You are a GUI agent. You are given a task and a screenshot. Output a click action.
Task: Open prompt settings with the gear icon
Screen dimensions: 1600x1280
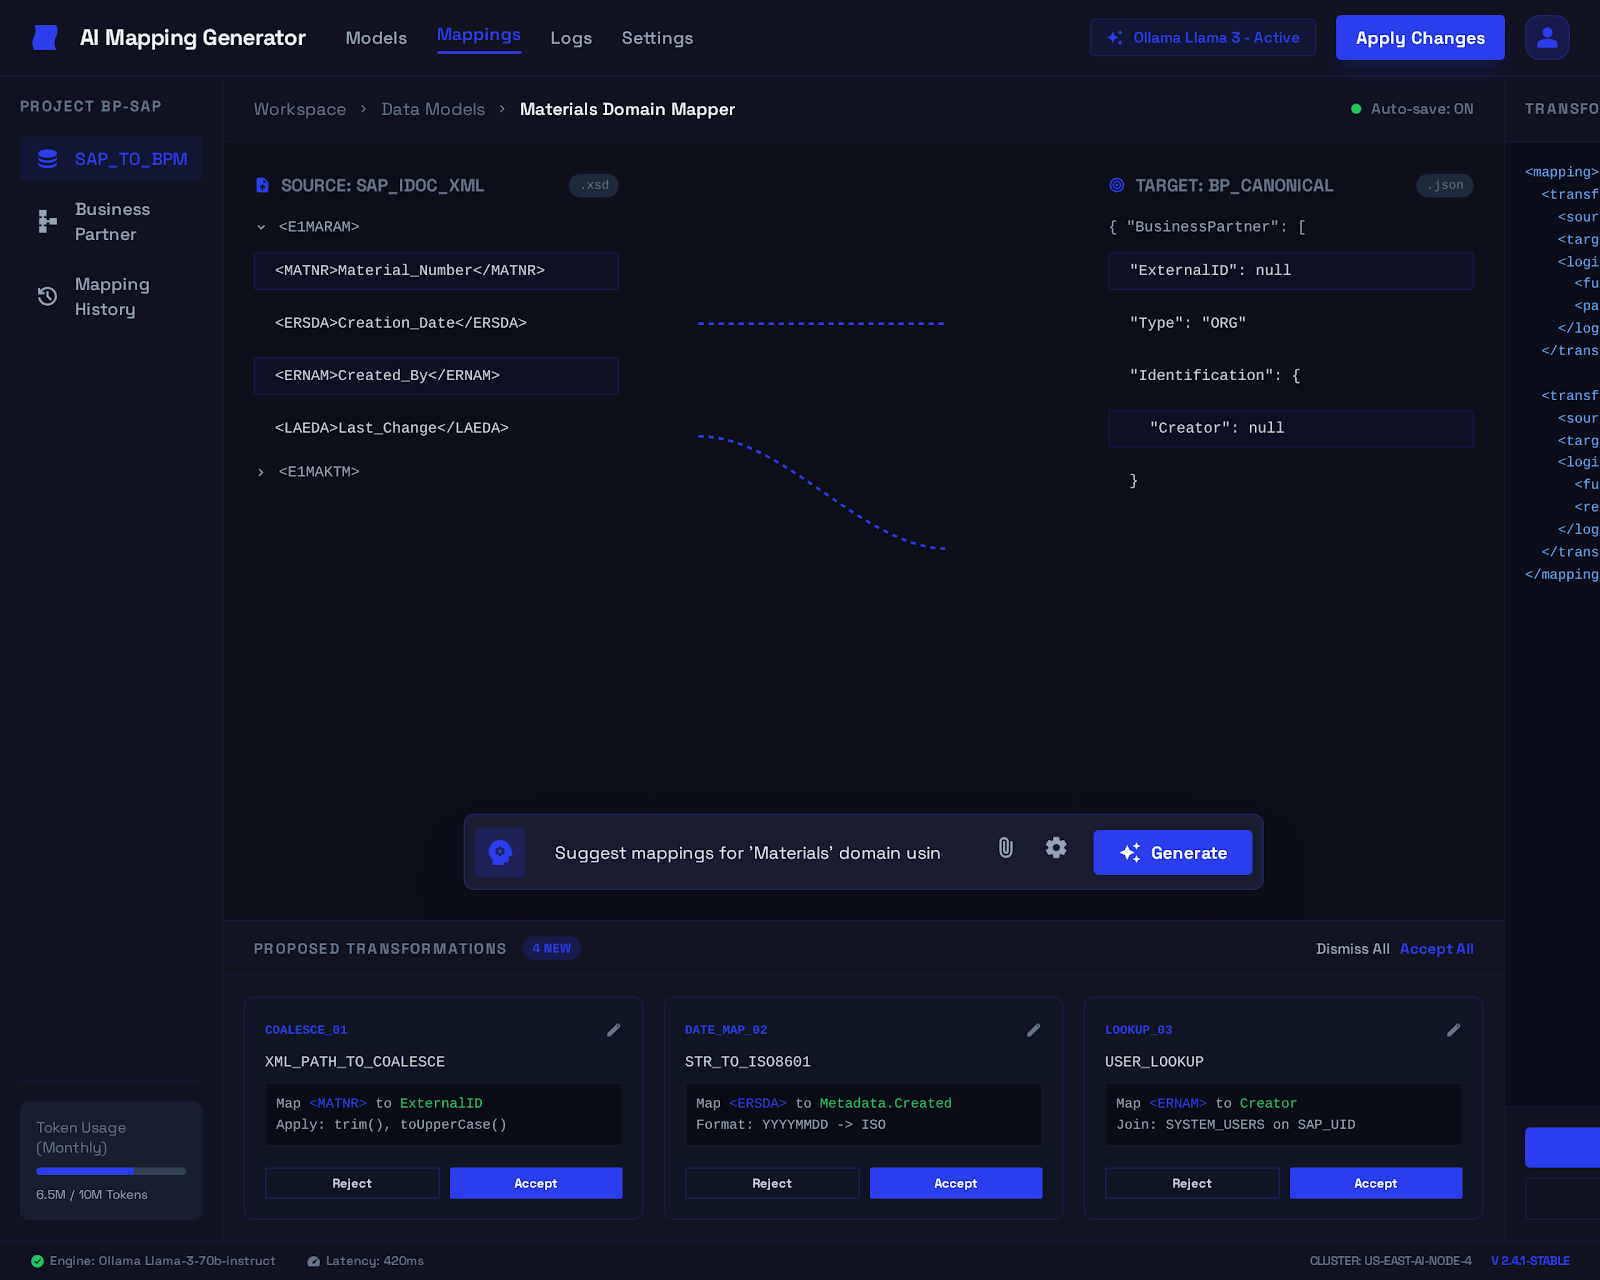tap(1056, 848)
